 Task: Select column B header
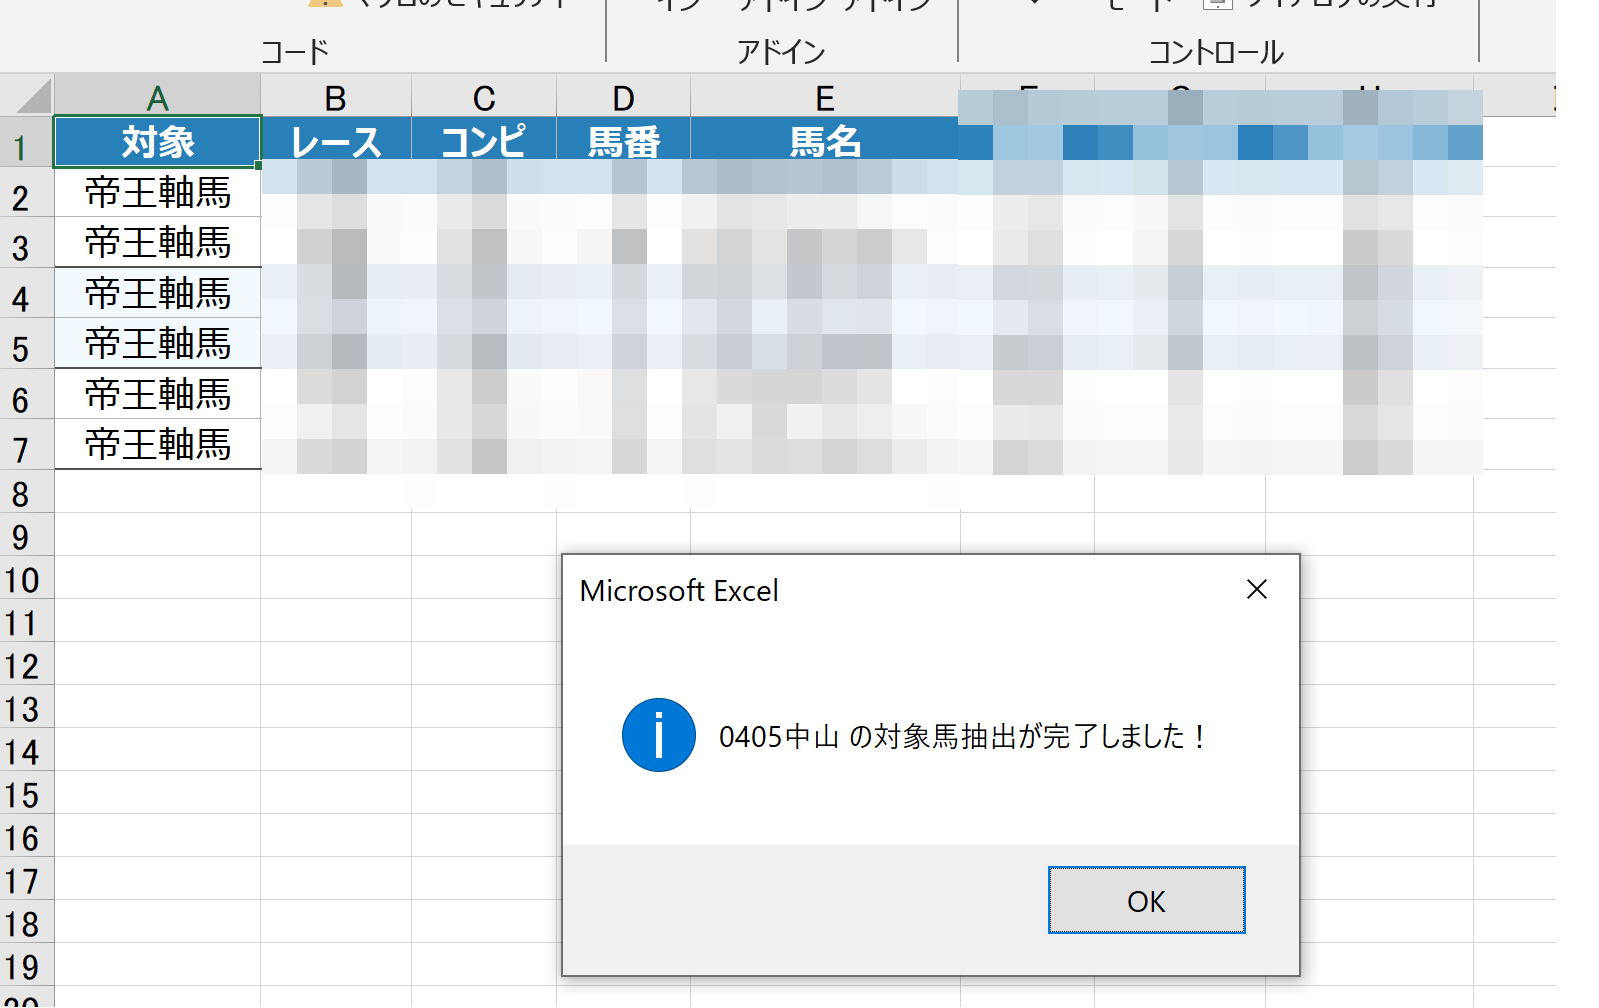(335, 98)
